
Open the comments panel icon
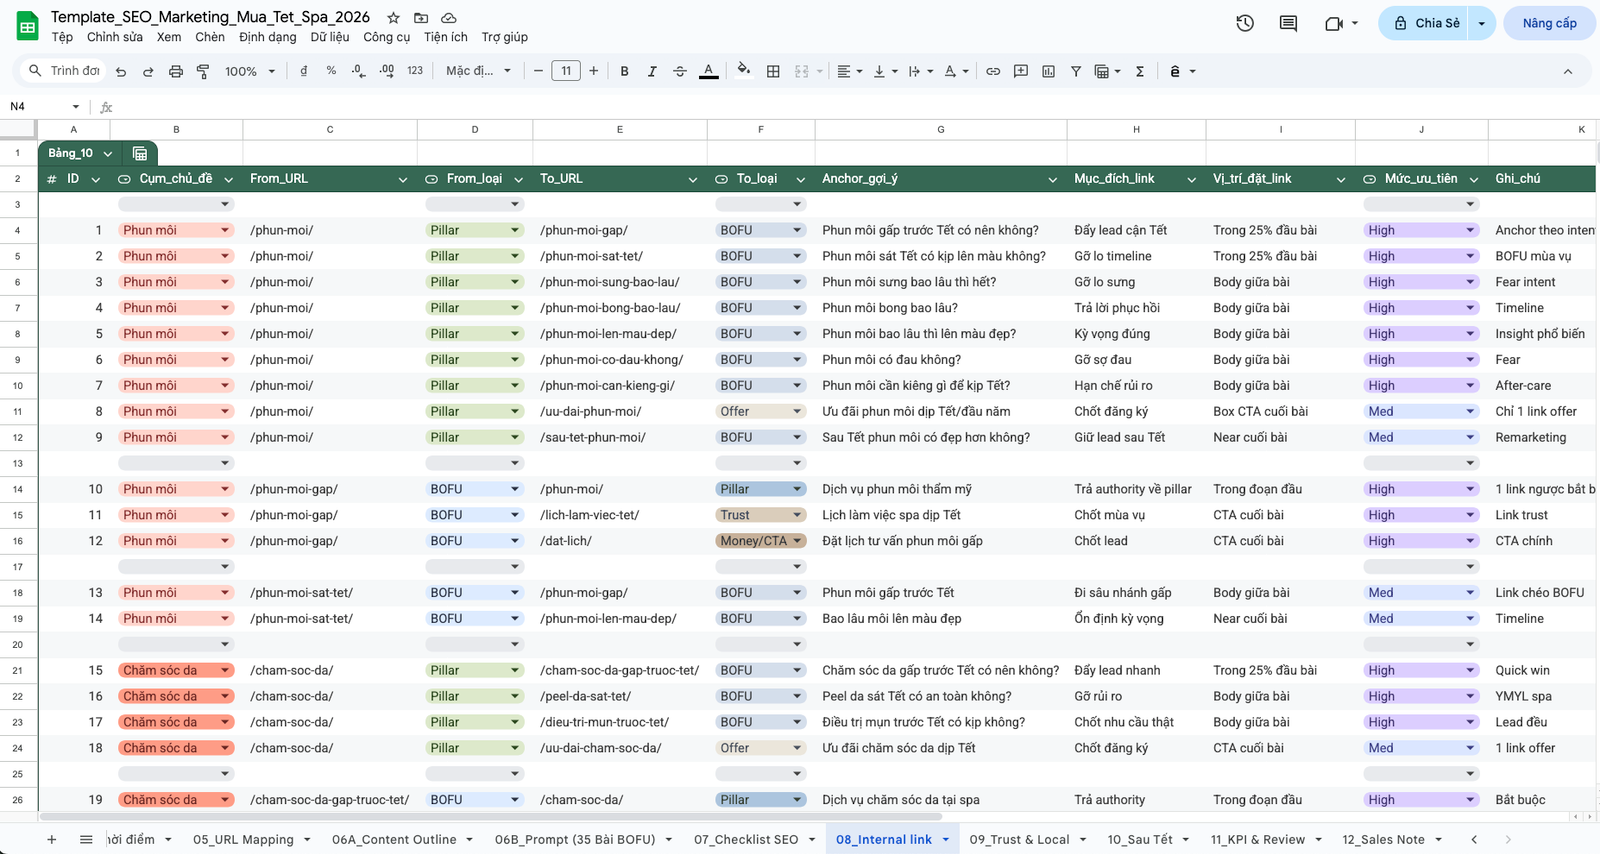[1288, 23]
